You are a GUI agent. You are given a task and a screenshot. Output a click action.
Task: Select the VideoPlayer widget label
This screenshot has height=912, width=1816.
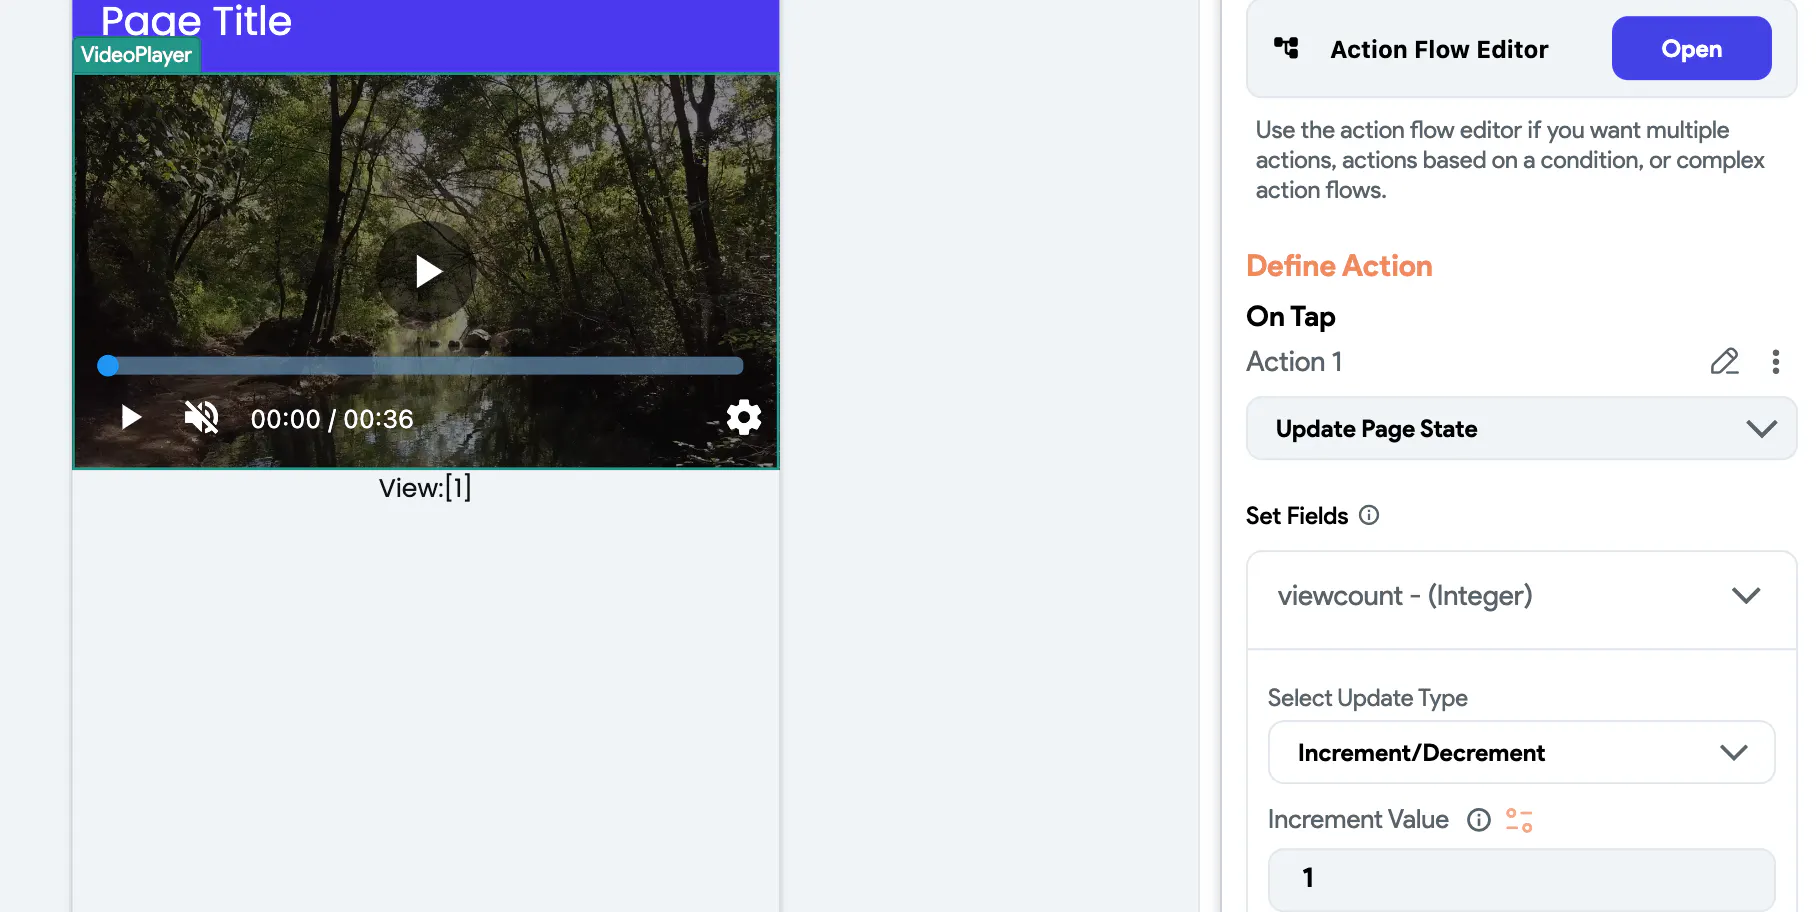pos(136,55)
